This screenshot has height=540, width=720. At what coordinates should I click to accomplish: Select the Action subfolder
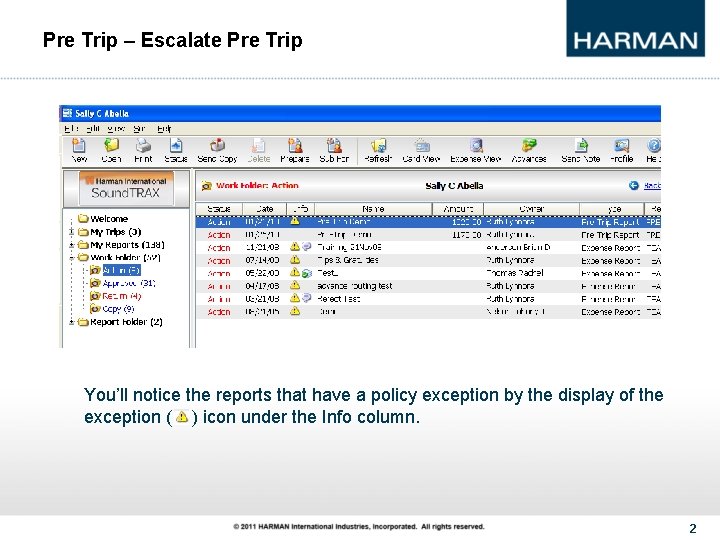pos(121,270)
